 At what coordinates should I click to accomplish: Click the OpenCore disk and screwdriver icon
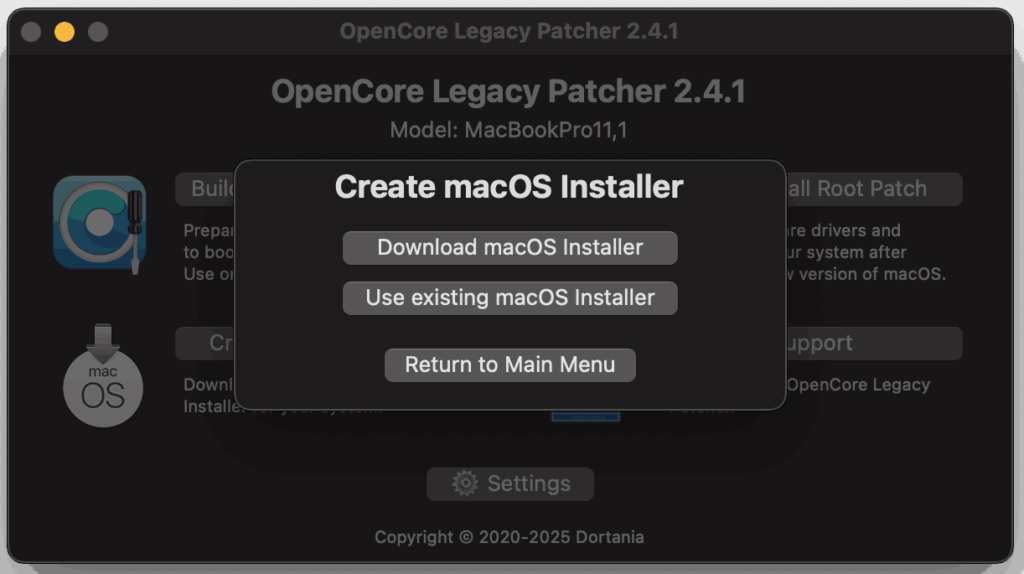[100, 224]
